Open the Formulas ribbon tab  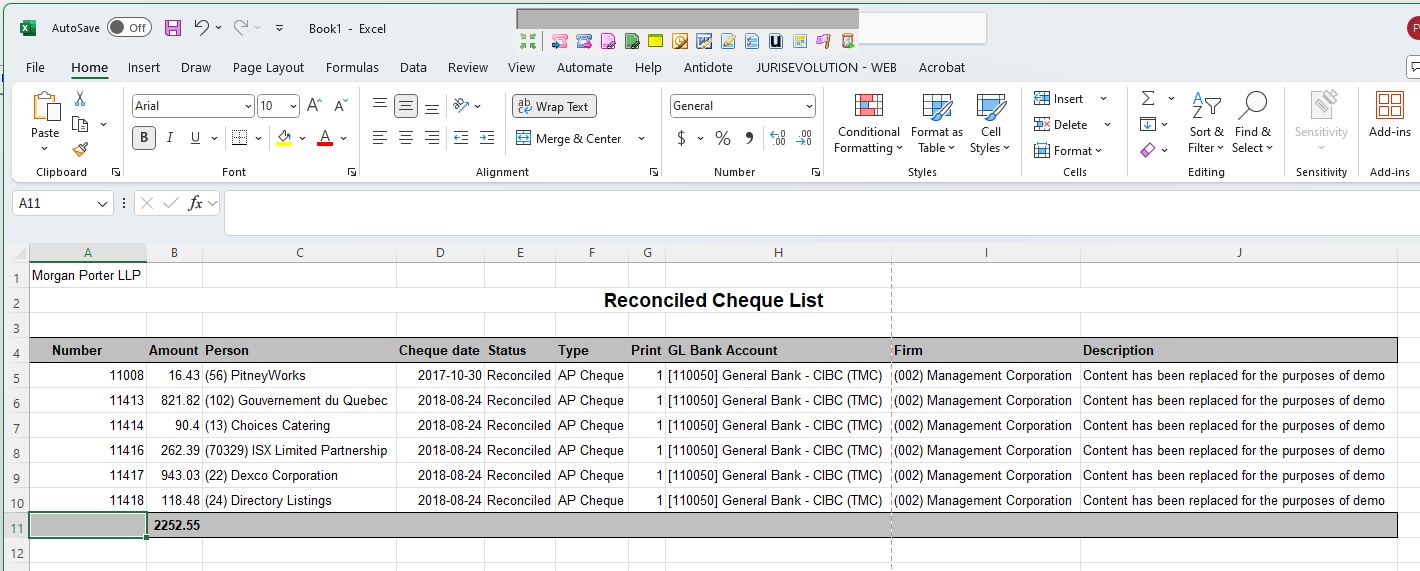click(x=352, y=68)
